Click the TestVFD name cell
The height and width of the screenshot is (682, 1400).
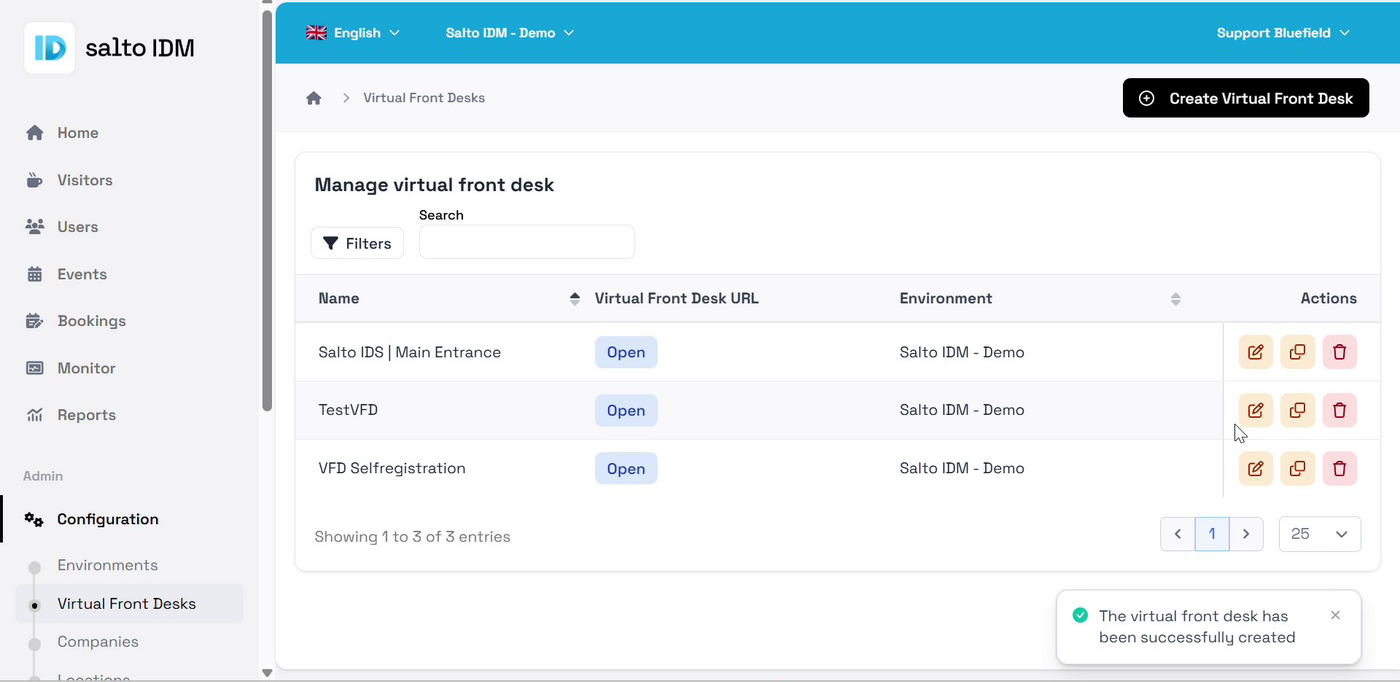pos(348,410)
